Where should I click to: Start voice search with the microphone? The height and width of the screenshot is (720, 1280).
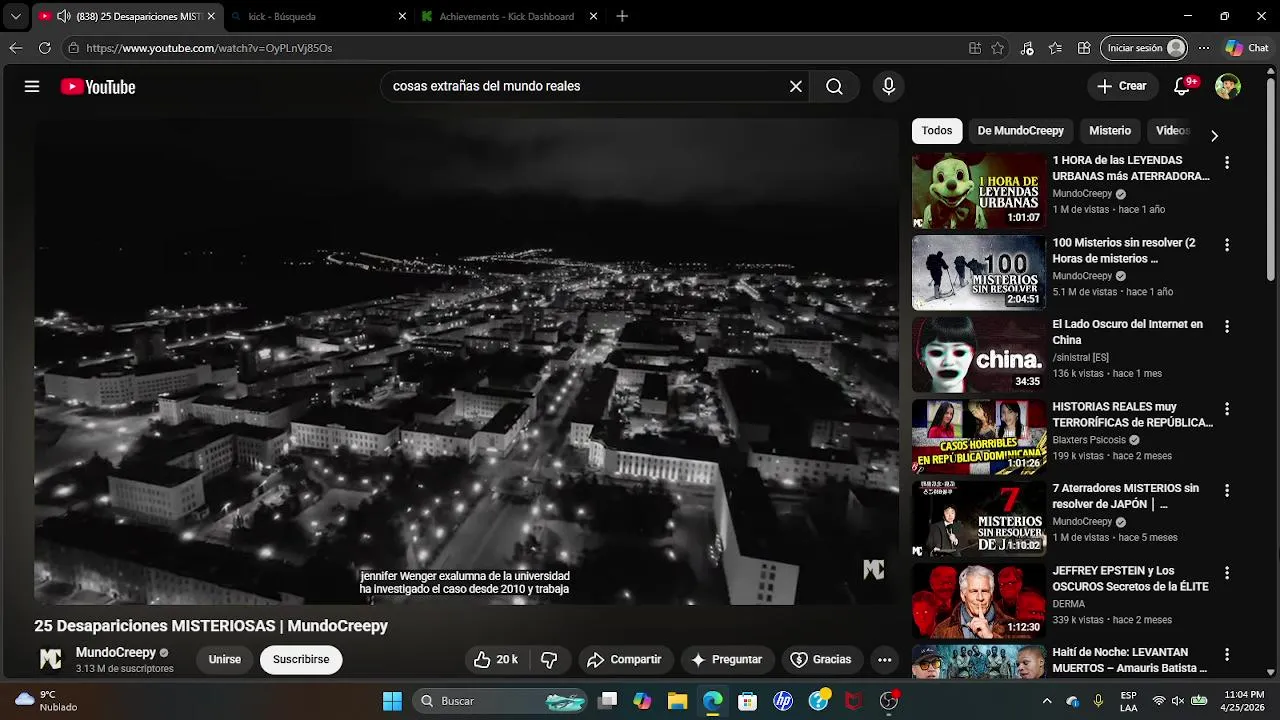tap(888, 86)
